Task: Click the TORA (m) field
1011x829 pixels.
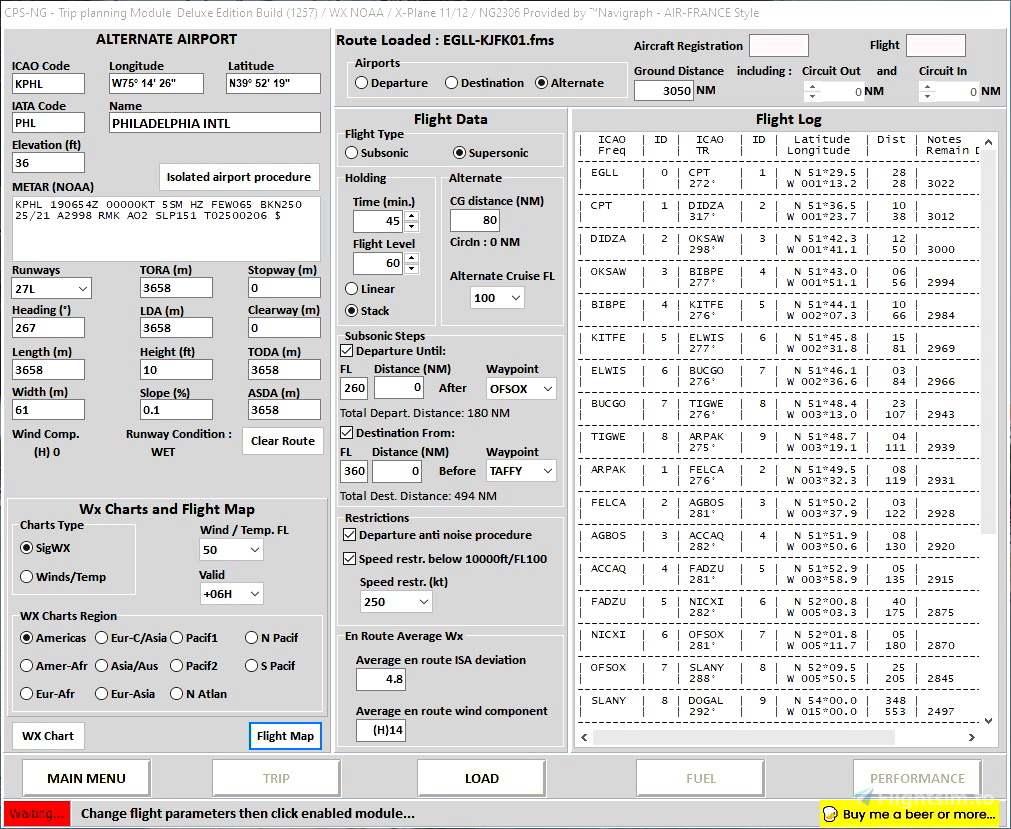Action: 176,288
